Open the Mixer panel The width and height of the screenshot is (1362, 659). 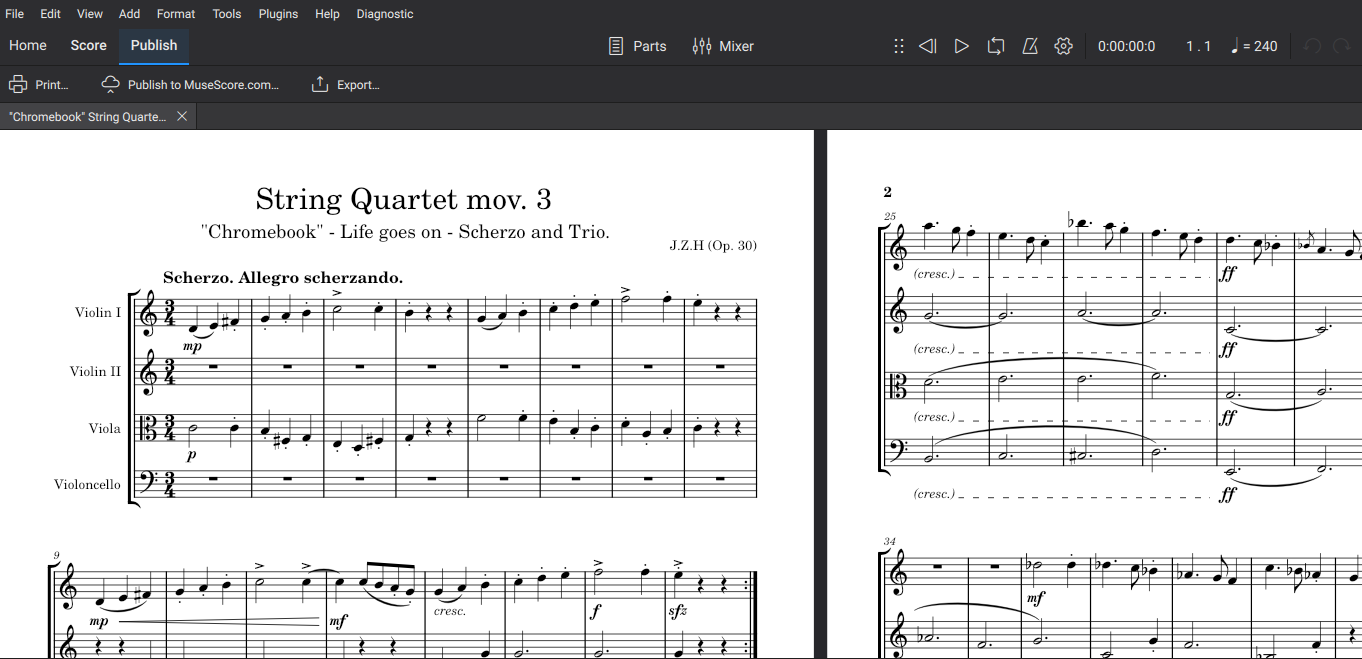pos(723,46)
